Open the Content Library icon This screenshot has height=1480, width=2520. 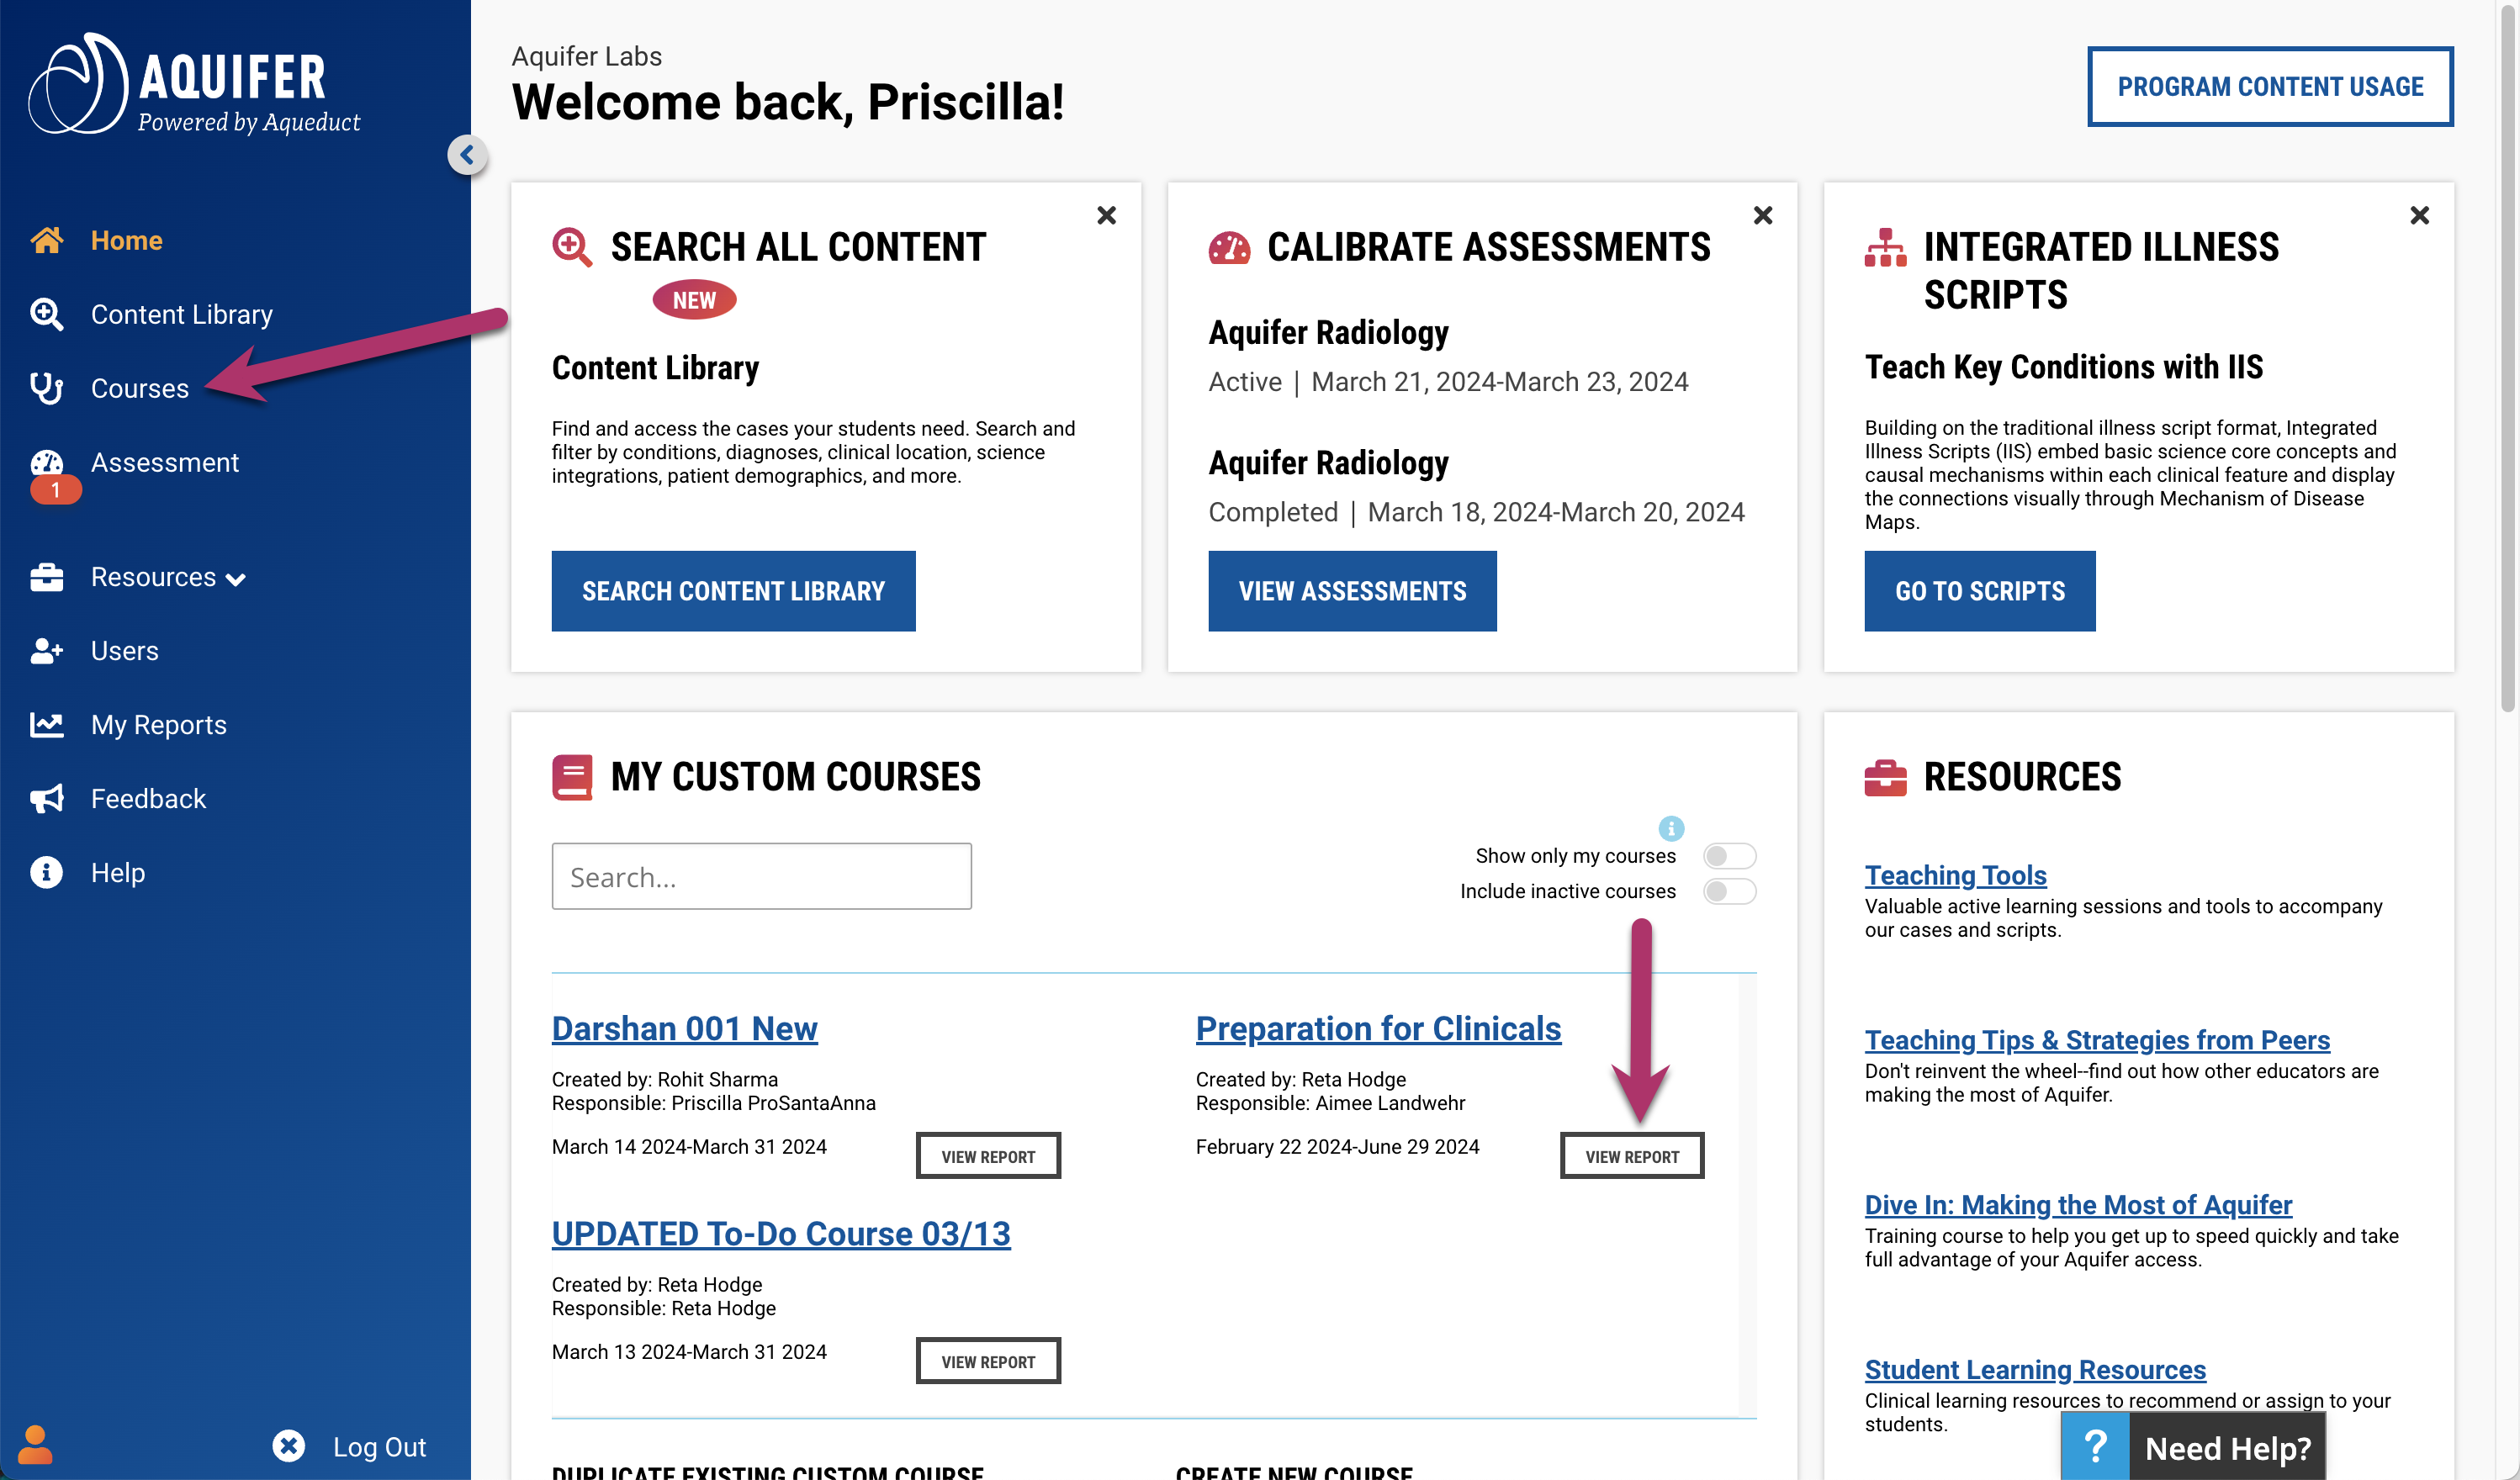pyautogui.click(x=48, y=314)
